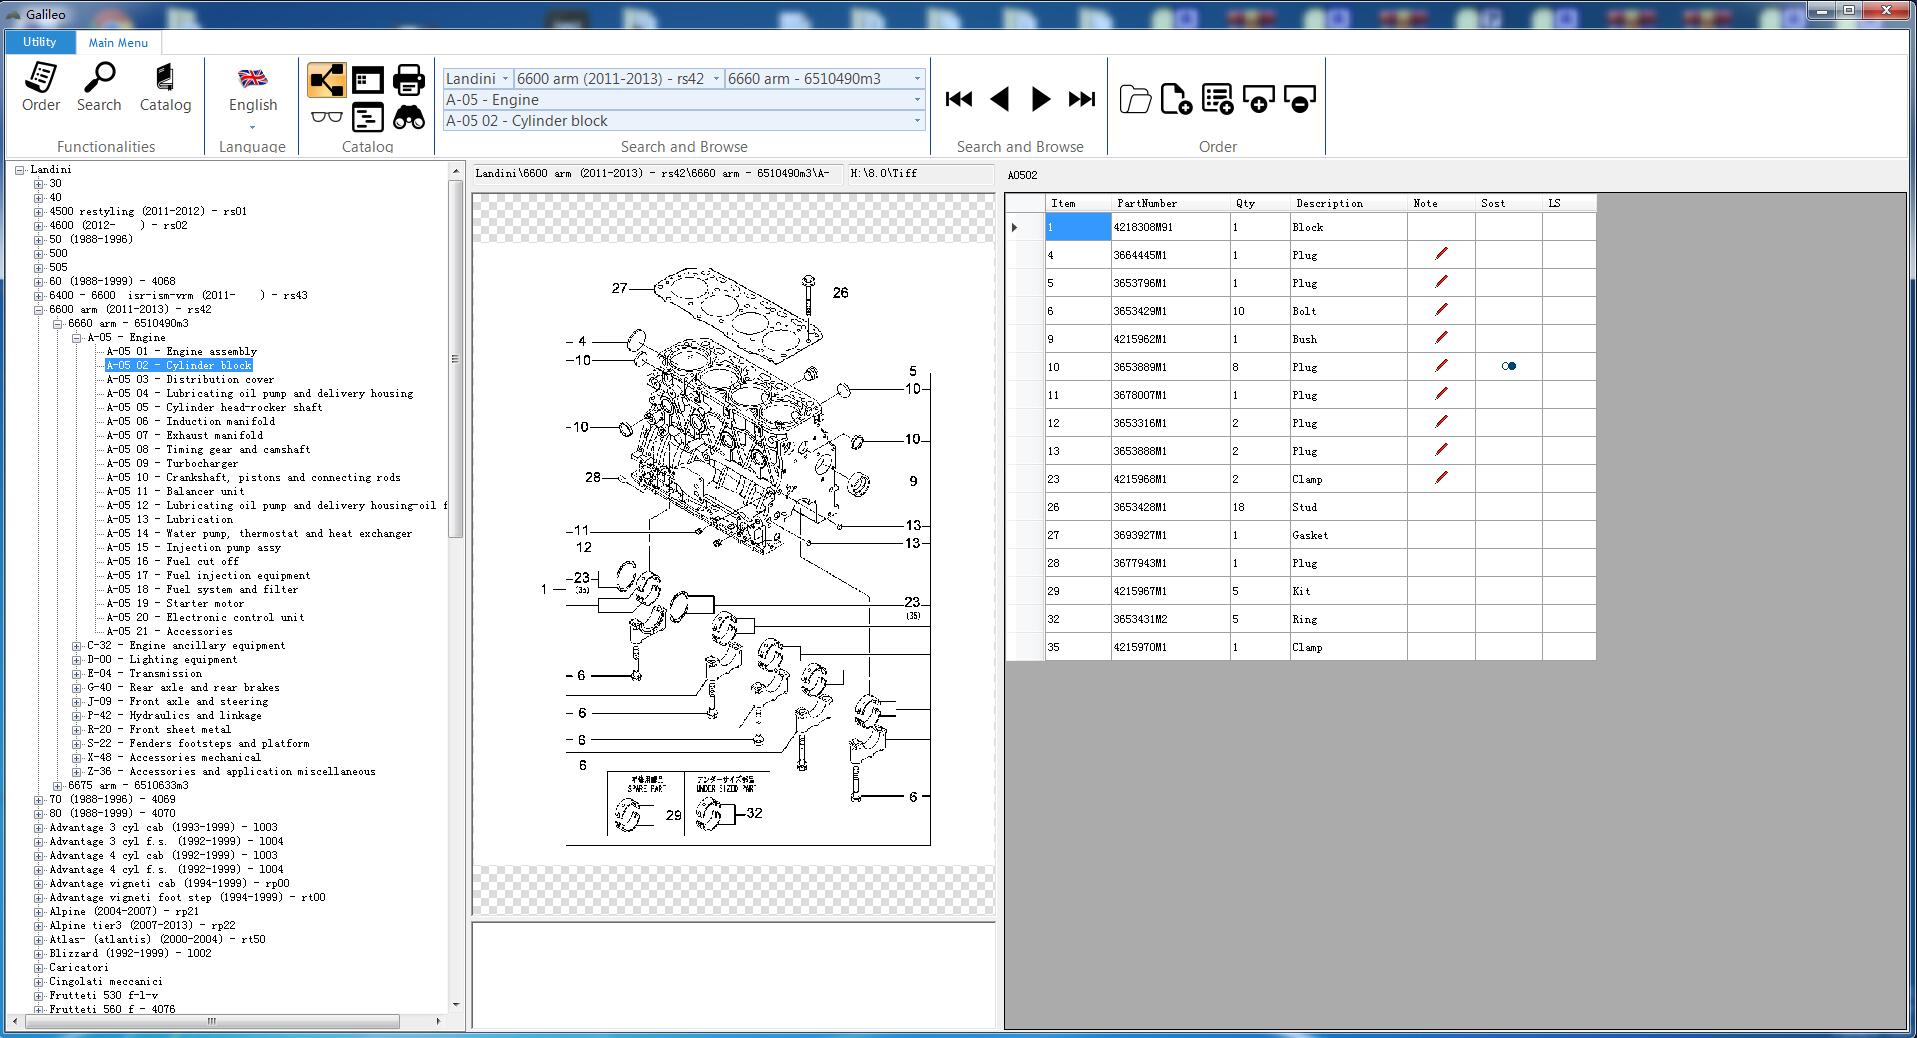Click the English flag language icon
Screen dimensions: 1917x1038
click(252, 78)
